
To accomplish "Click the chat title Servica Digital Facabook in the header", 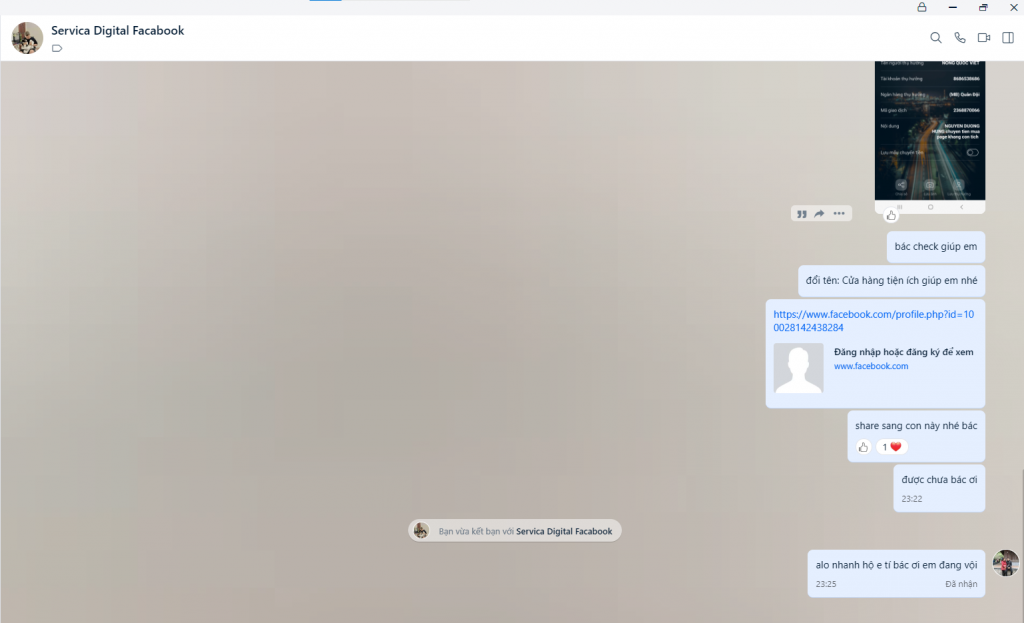I will [118, 31].
